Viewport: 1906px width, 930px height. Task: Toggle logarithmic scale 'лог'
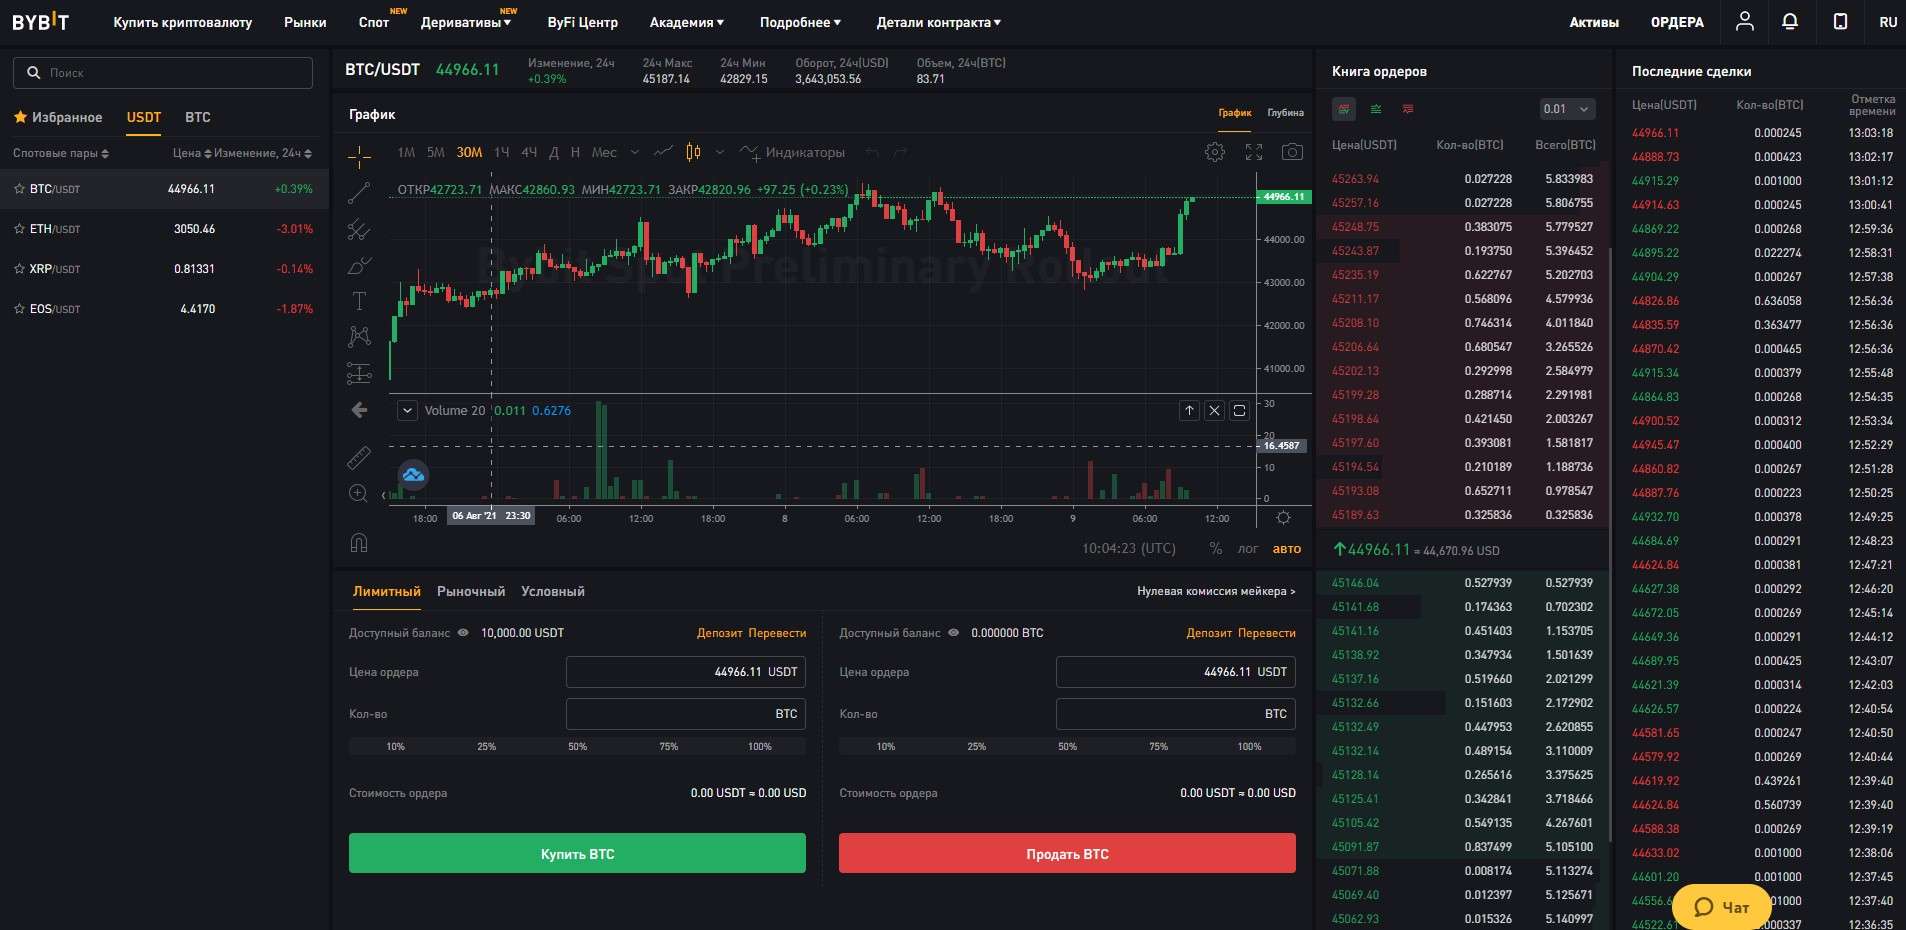[x=1248, y=548]
